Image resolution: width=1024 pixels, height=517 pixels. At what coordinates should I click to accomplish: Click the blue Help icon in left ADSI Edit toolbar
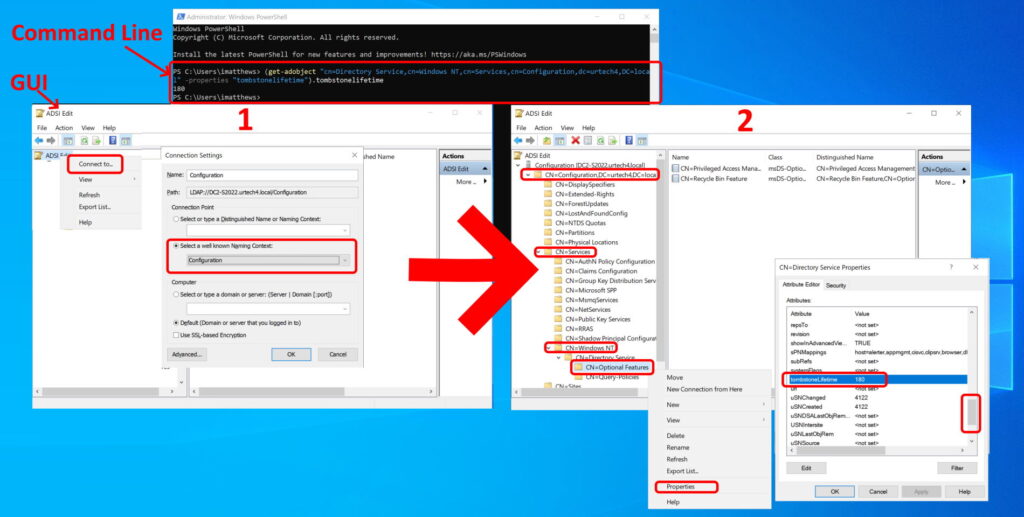coord(112,140)
